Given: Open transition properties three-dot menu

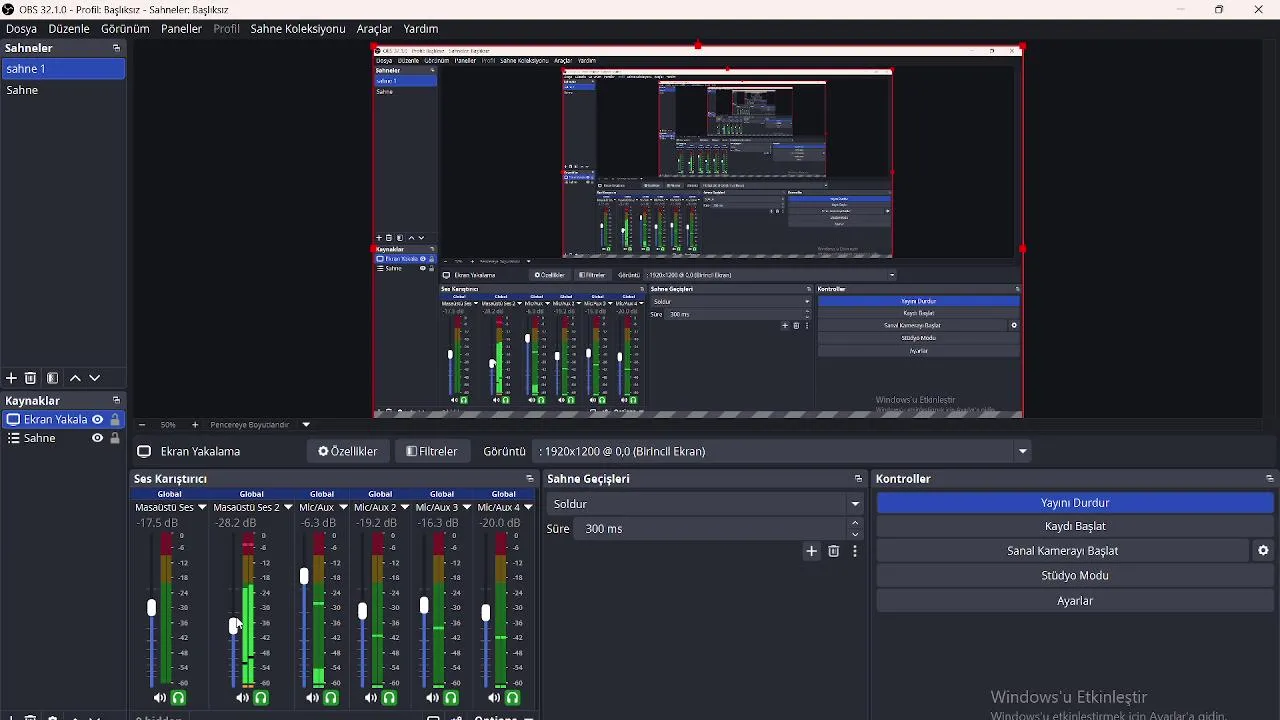Looking at the screenshot, I should 856,551.
